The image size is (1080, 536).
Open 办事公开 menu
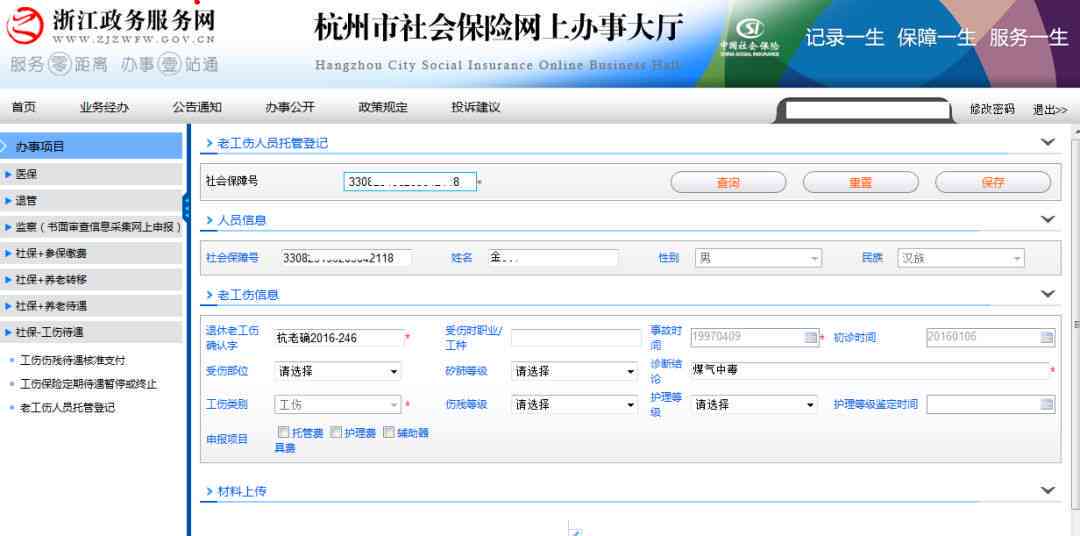click(290, 107)
